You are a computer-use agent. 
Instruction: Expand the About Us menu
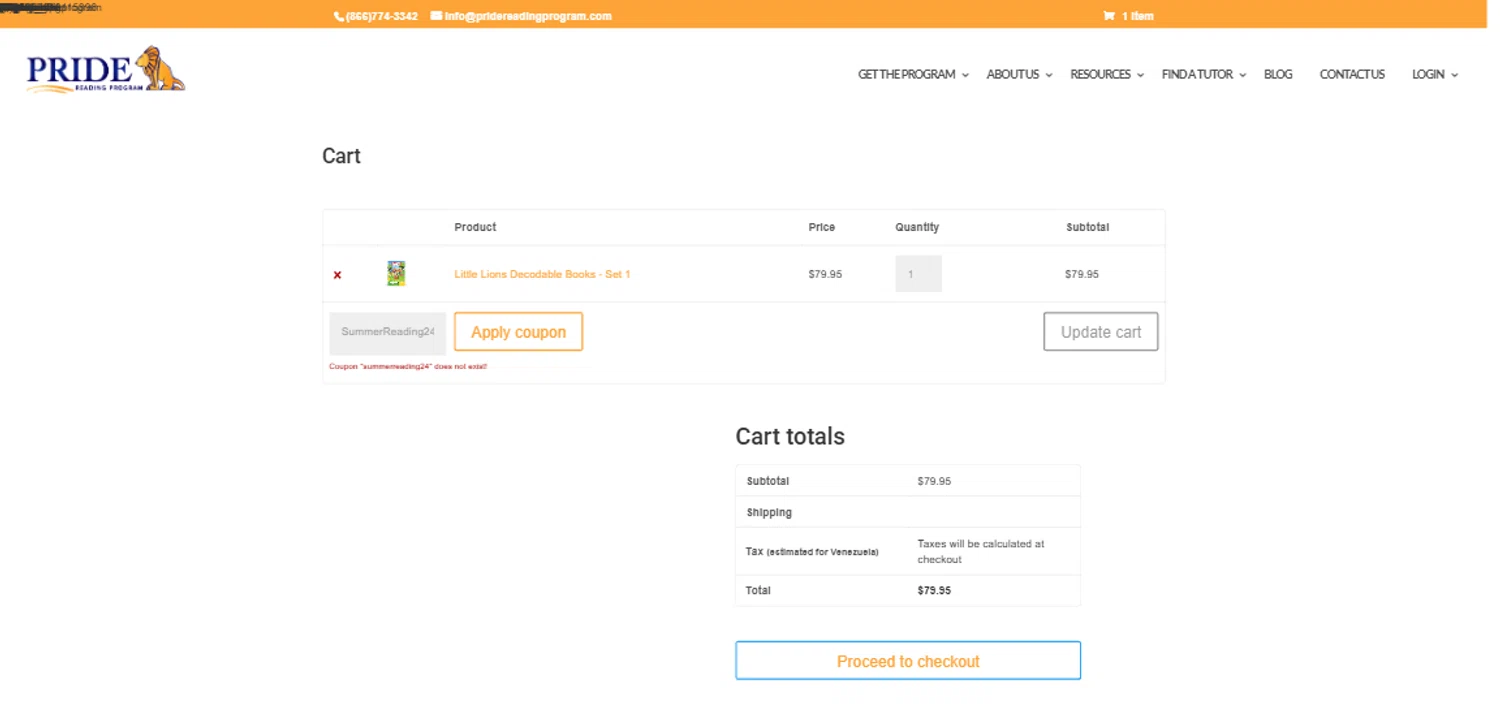(1019, 74)
